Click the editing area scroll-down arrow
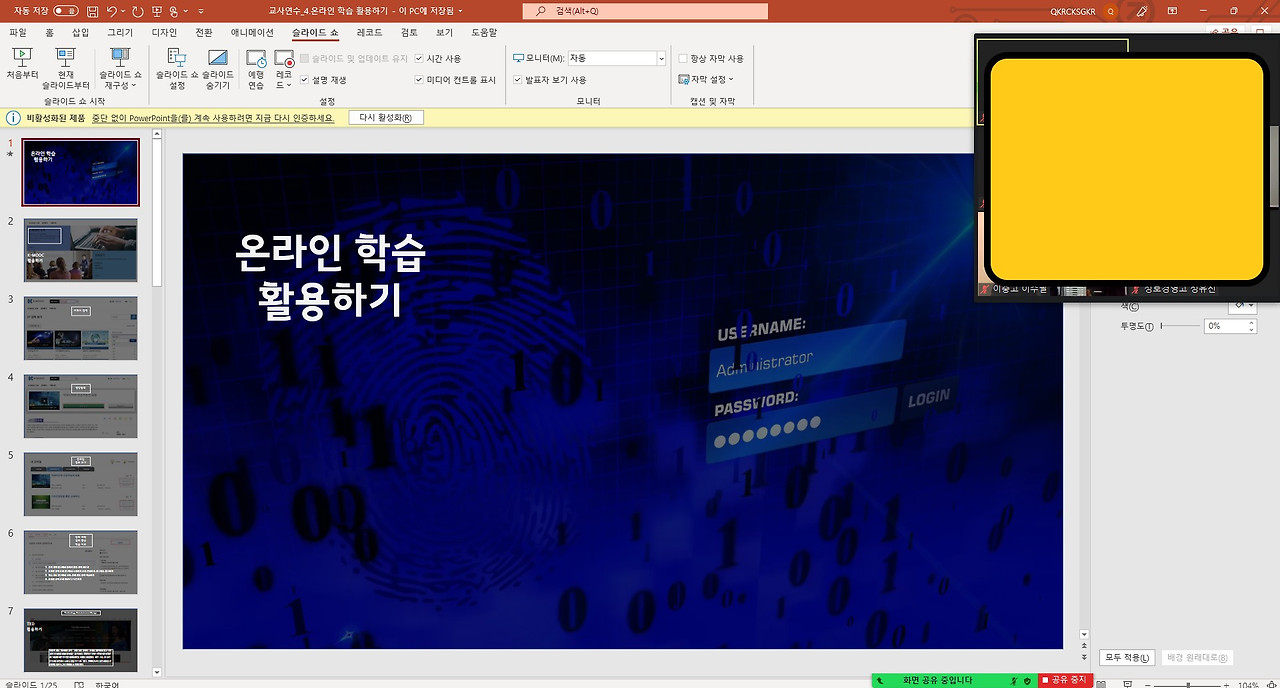1280x688 pixels. [x=1084, y=633]
